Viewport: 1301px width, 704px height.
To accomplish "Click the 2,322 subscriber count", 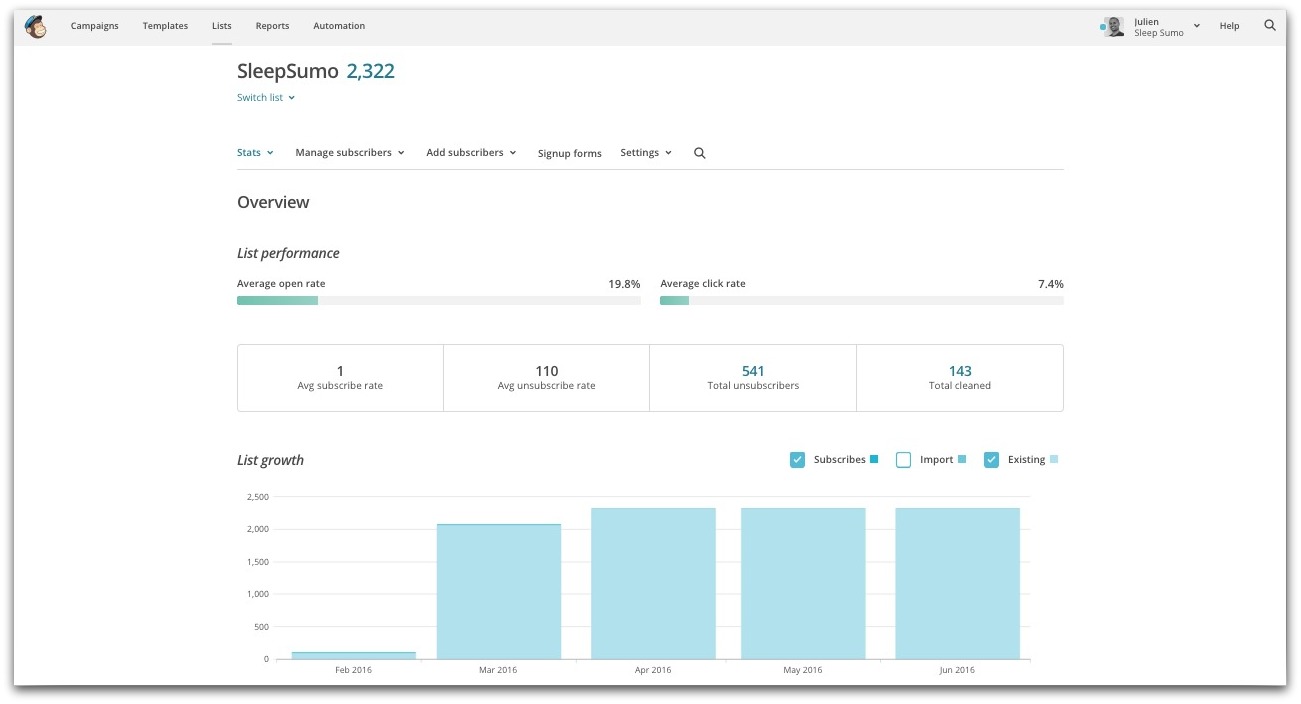I will [x=371, y=71].
